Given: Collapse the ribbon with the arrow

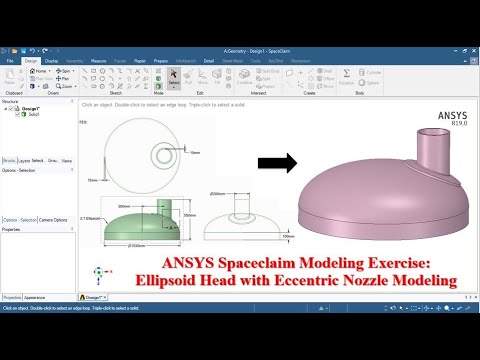Looking at the screenshot, I should pyautogui.click(x=465, y=61).
